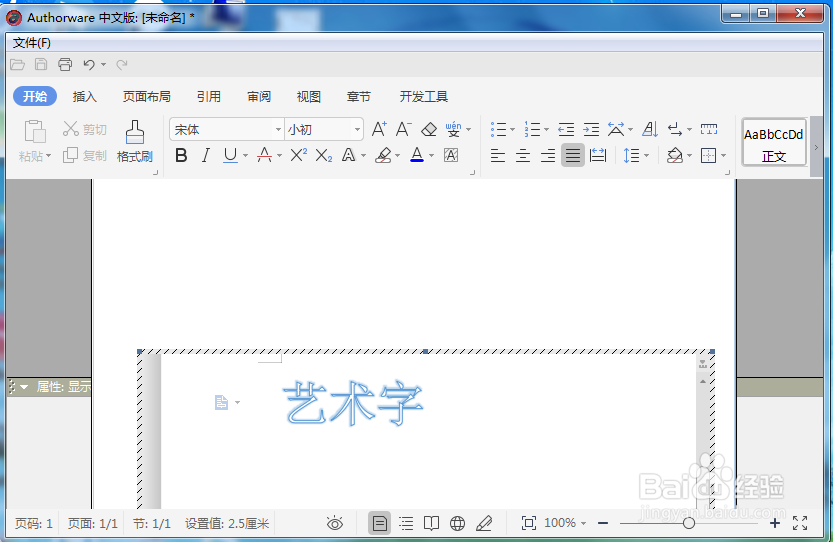Expand the styles gallery arrow

coord(817,147)
